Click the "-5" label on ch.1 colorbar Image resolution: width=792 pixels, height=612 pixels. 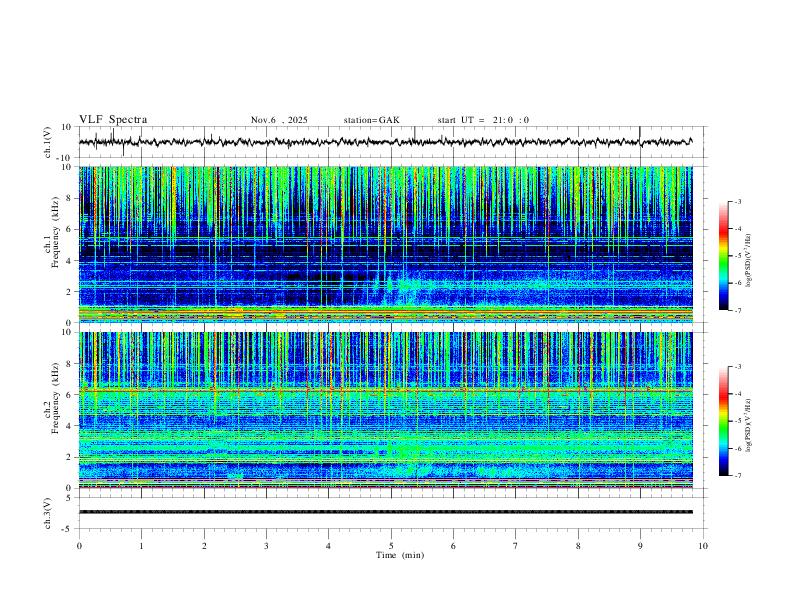(x=737, y=256)
